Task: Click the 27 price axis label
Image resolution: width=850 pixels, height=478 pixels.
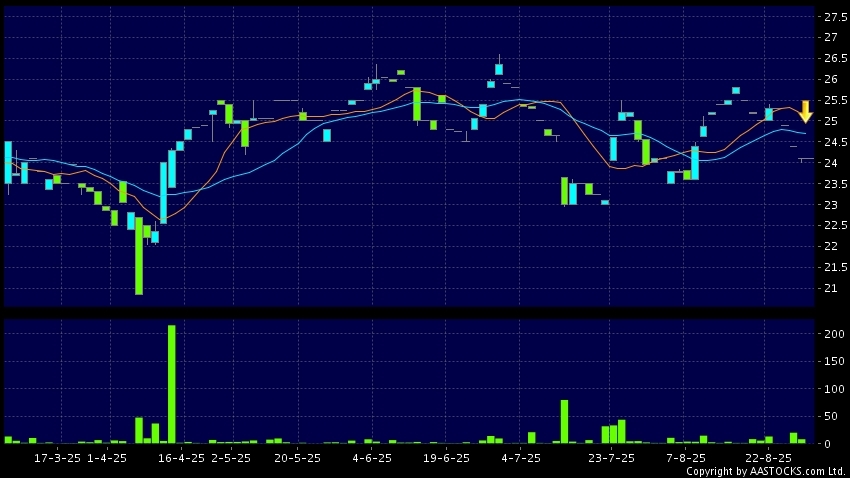Action: point(830,37)
